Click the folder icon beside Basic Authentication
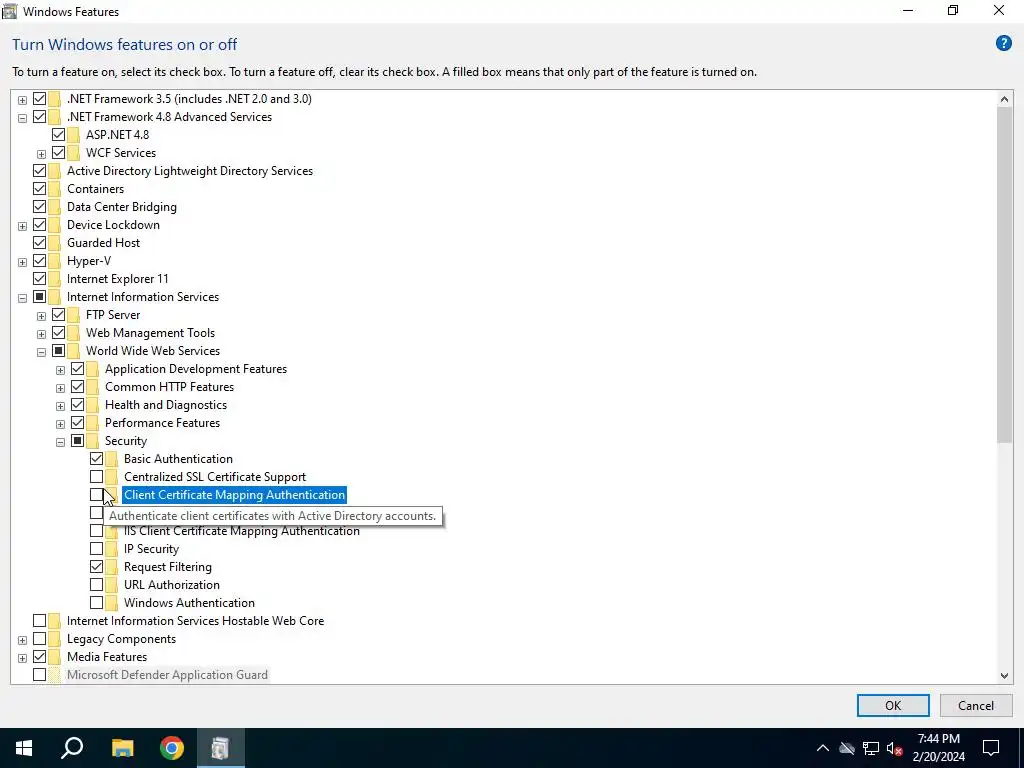Viewport: 1024px width, 768px height. (112, 458)
